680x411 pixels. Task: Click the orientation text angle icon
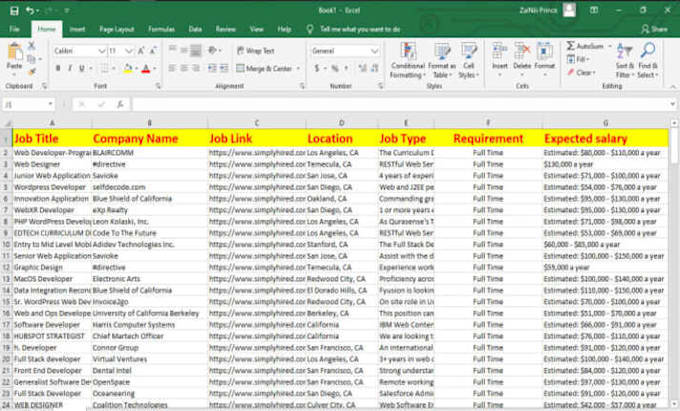pos(212,51)
